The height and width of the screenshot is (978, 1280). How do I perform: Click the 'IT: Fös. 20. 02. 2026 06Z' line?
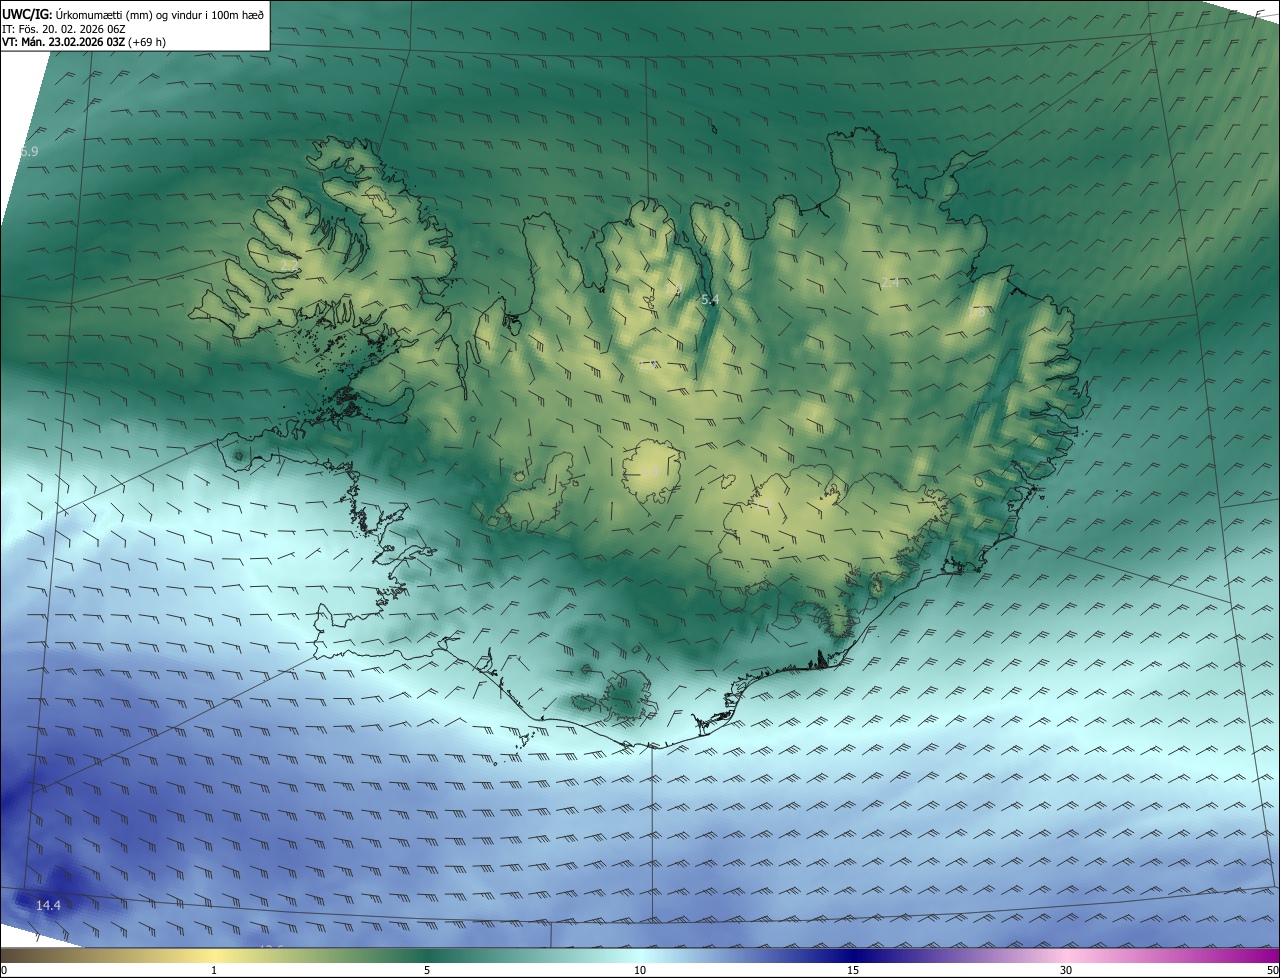(64, 29)
